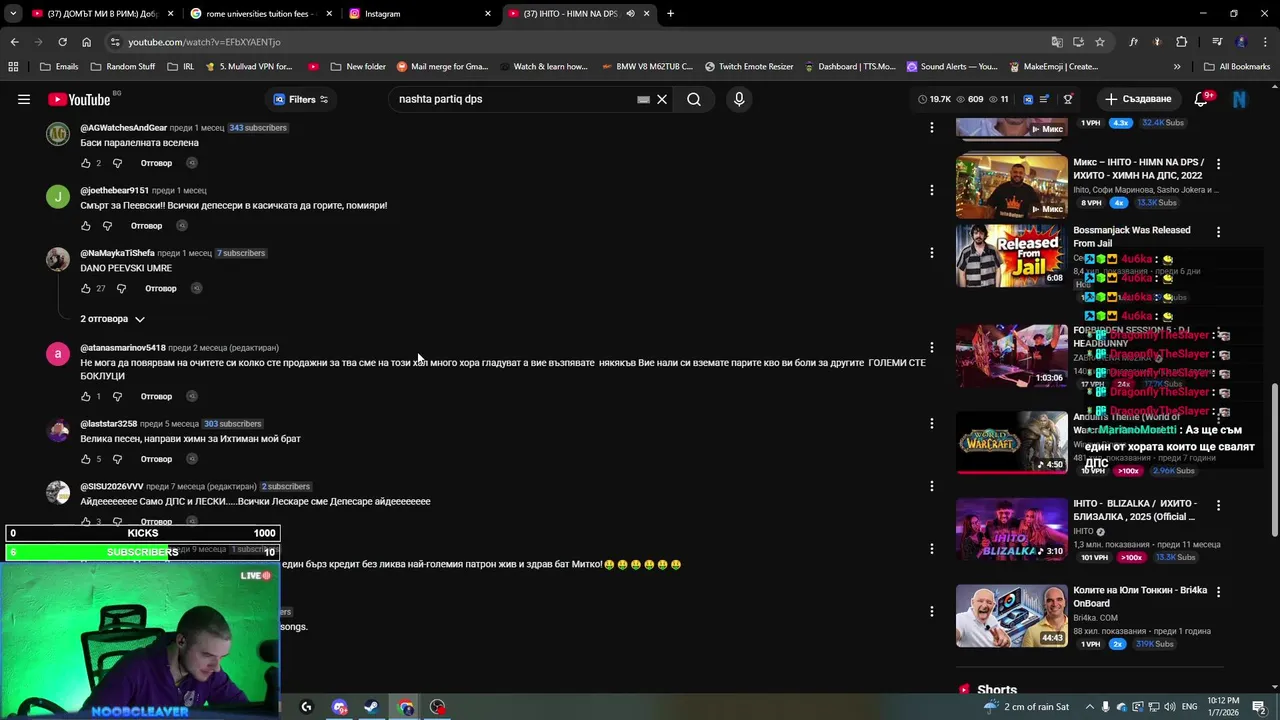This screenshot has height=720, width=1280.
Task: Reply to the AGWatchesAndGear comment
Action: (x=156, y=163)
